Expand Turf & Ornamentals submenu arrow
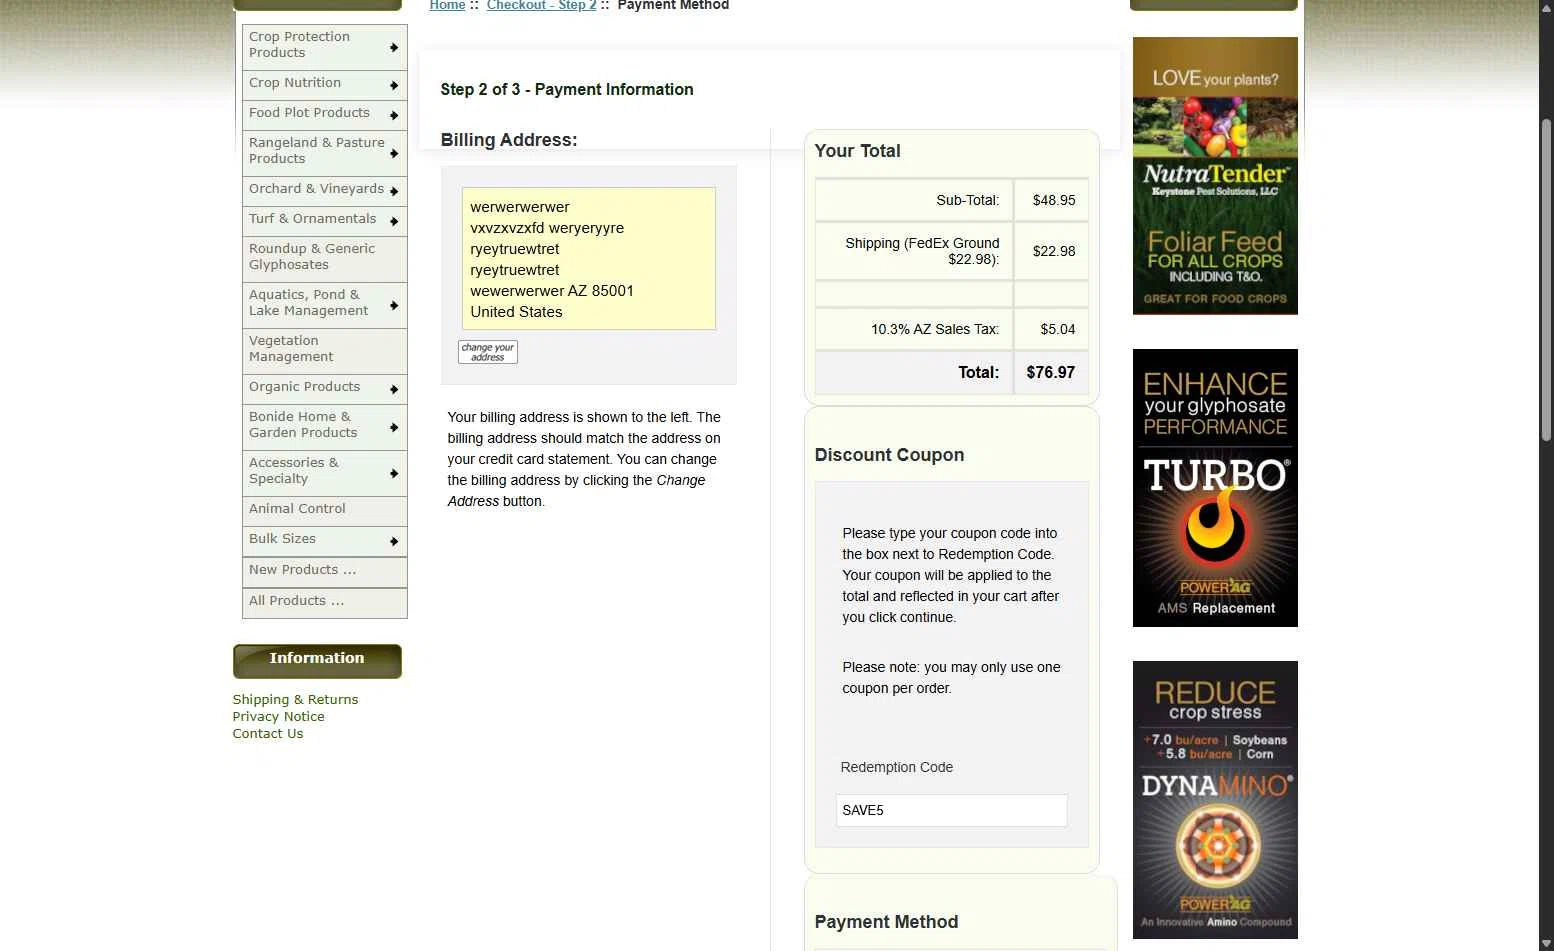The height and width of the screenshot is (951, 1554). 394,221
